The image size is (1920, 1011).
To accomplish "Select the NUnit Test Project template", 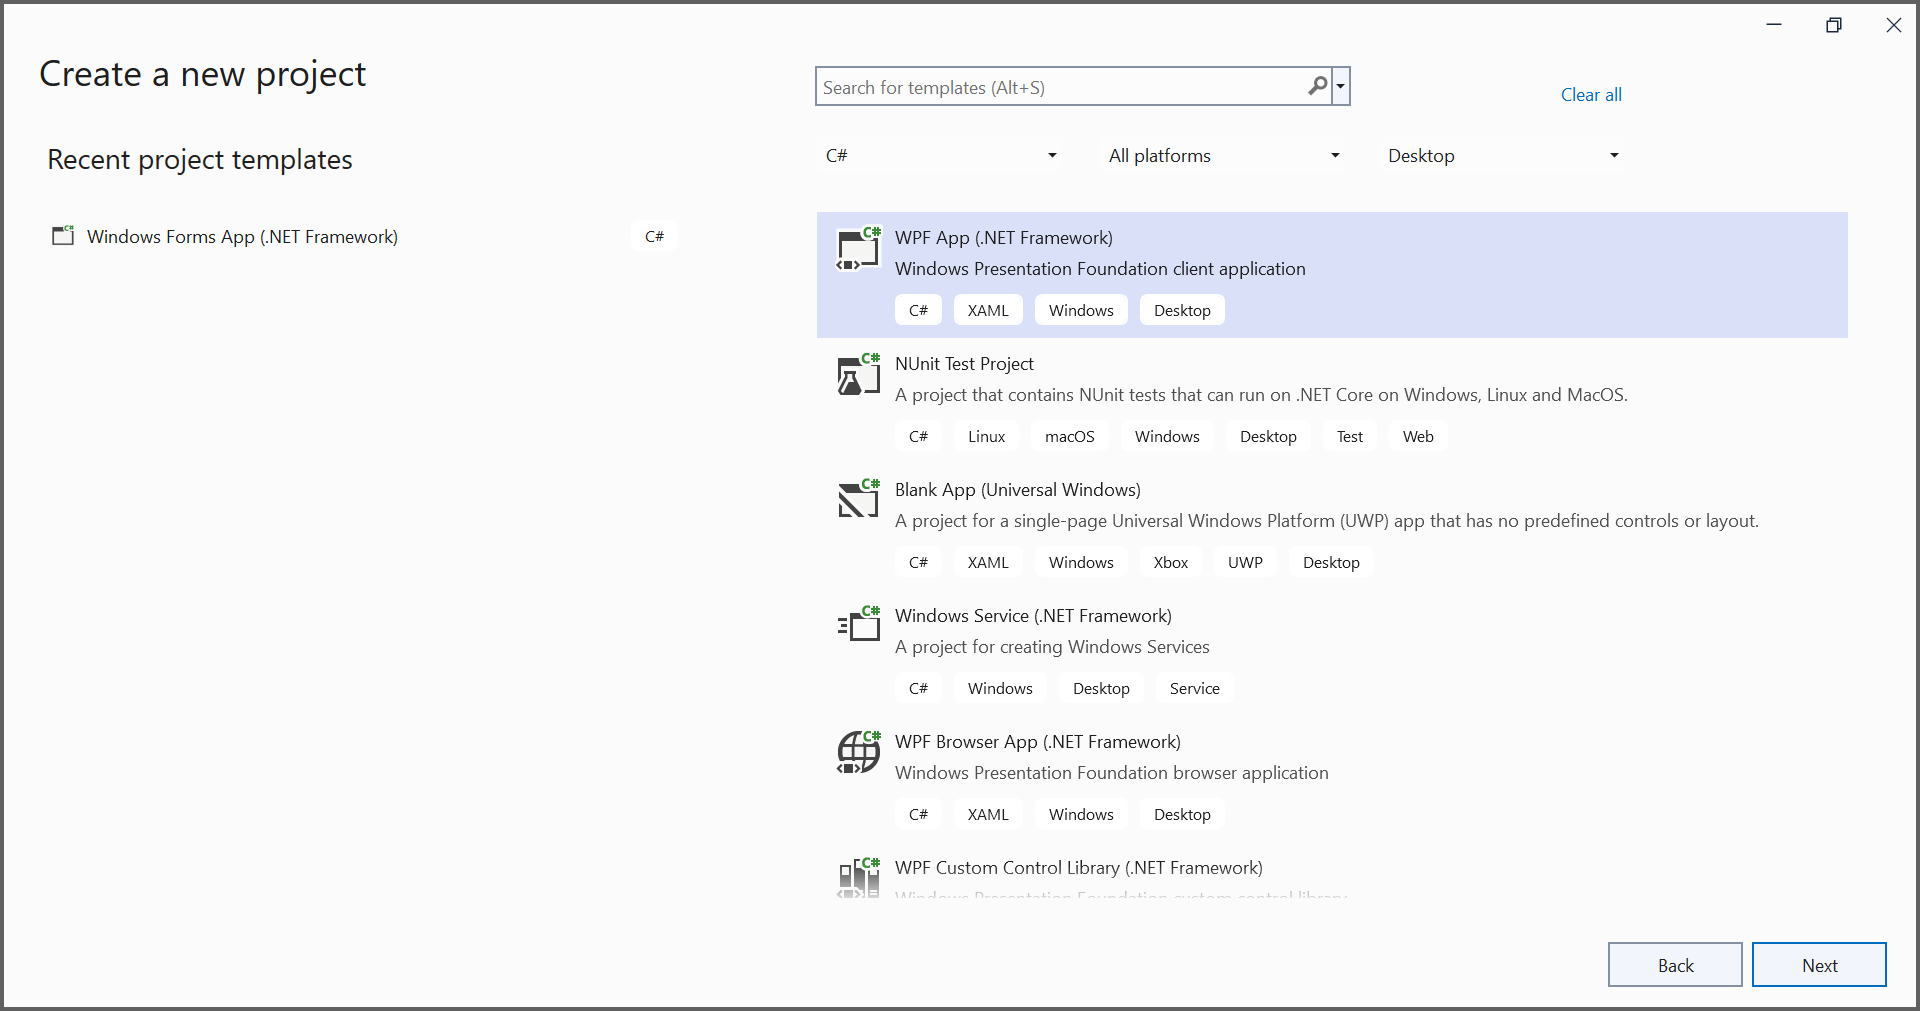I will 1332,401.
